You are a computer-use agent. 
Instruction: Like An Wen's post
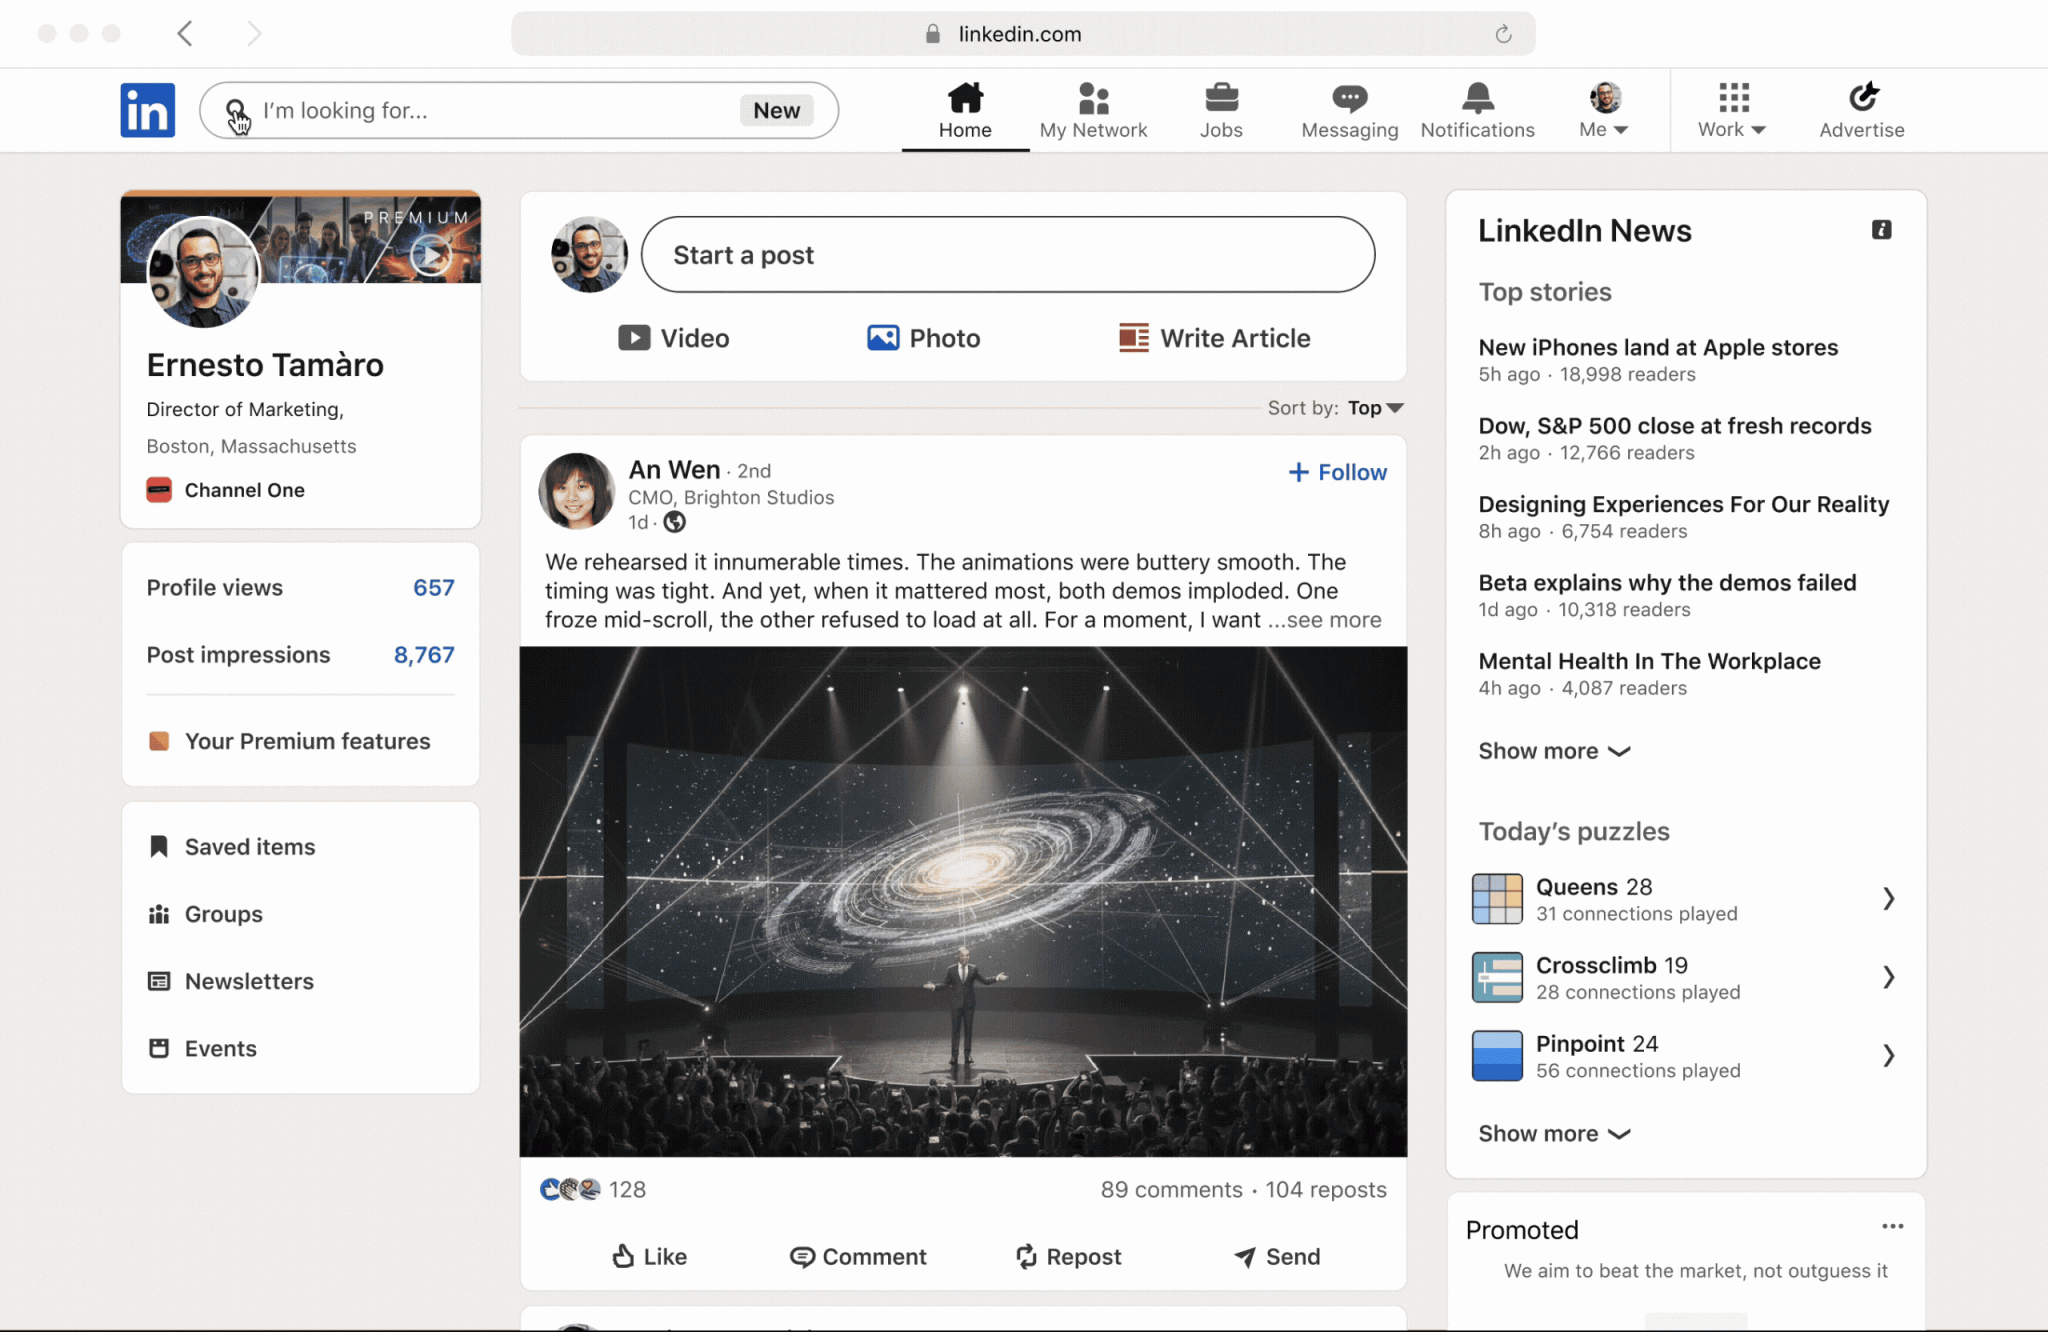[649, 1256]
